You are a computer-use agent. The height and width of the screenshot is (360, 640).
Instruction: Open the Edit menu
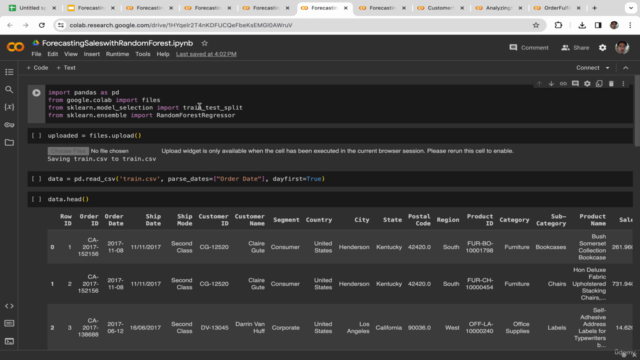coord(52,54)
